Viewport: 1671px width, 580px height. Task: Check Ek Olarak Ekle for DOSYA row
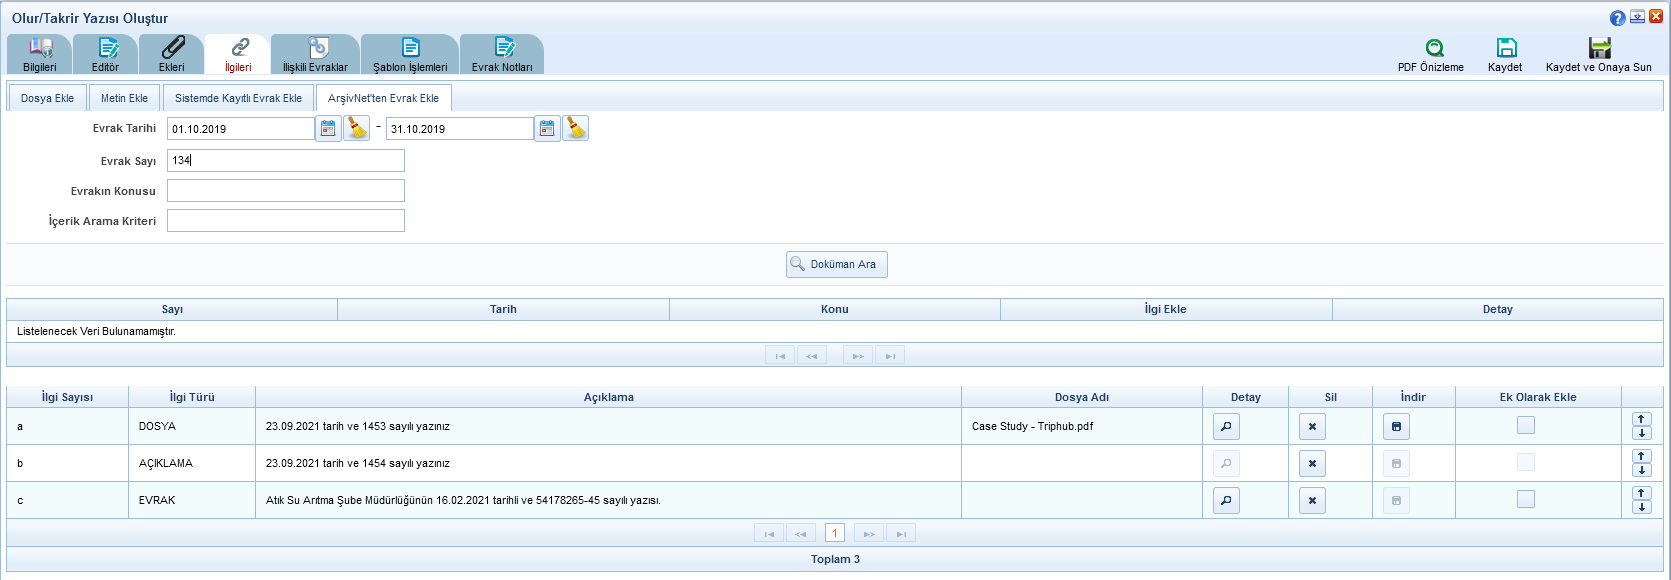pyautogui.click(x=1525, y=426)
